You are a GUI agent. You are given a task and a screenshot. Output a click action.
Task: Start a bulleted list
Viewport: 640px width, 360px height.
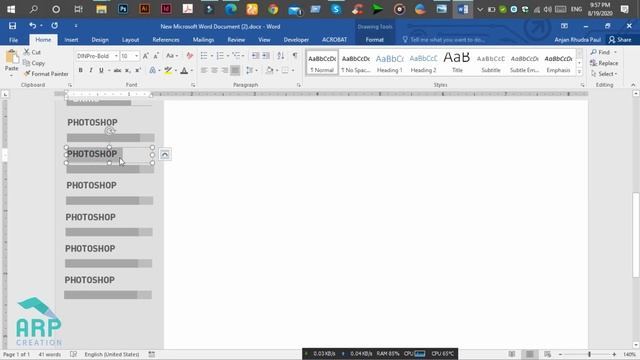204,56
